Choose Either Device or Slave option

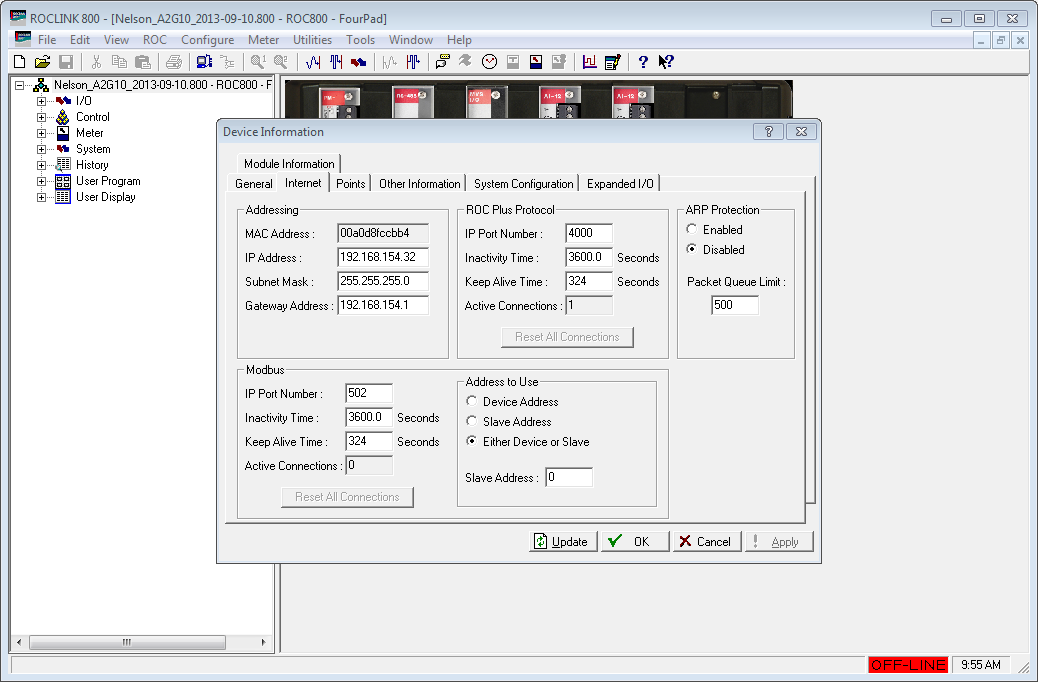471,441
